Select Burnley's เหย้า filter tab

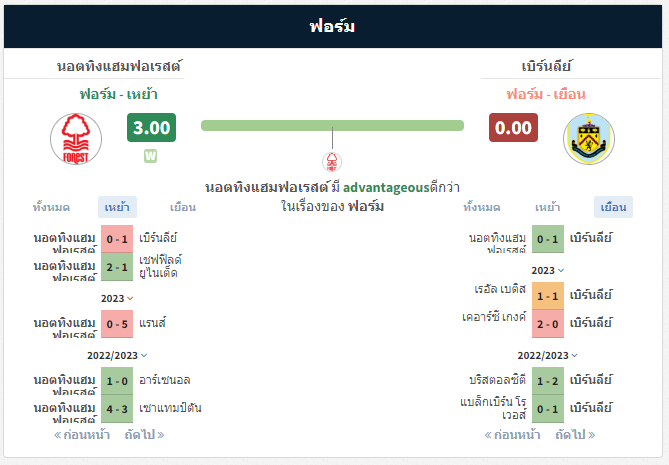[547, 207]
